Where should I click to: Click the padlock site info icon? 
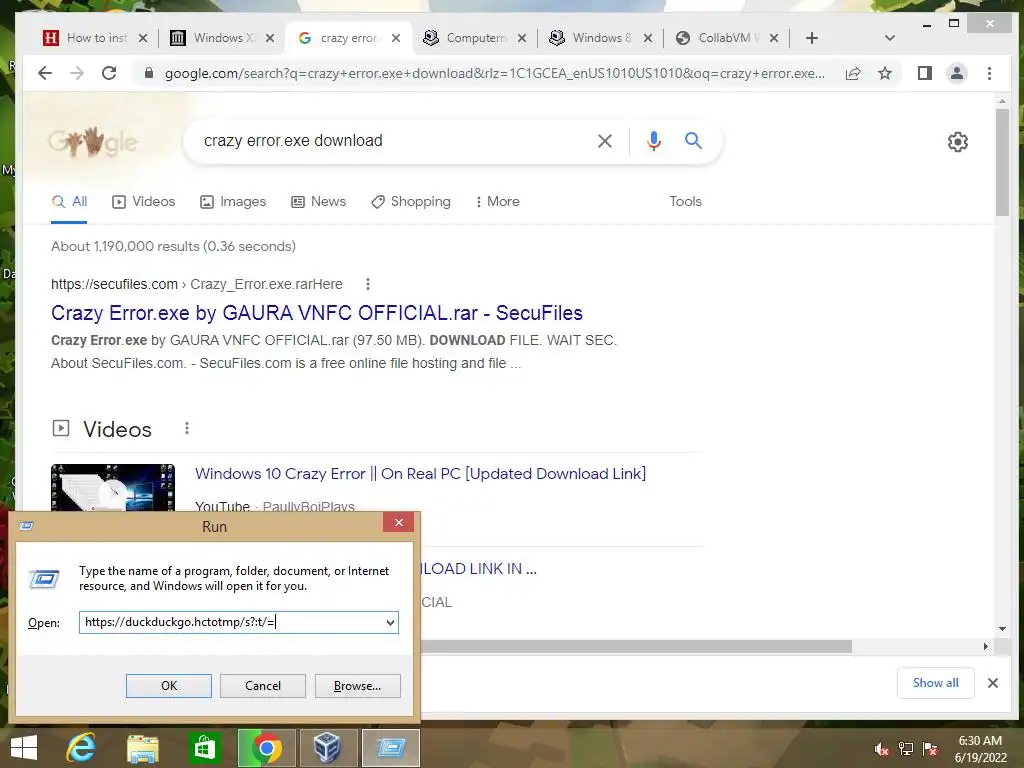coord(148,73)
